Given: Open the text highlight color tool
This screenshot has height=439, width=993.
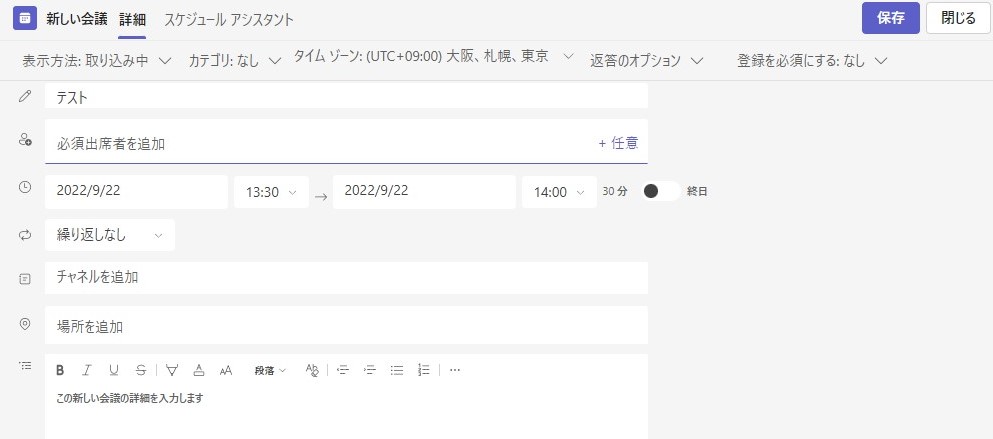Looking at the screenshot, I should (x=172, y=371).
